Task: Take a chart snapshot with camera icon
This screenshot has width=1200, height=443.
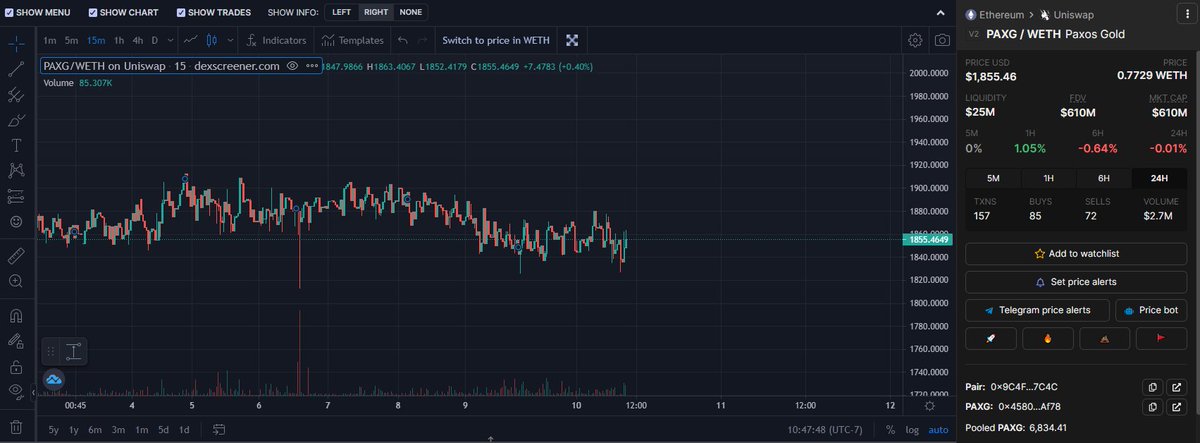Action: (x=942, y=40)
